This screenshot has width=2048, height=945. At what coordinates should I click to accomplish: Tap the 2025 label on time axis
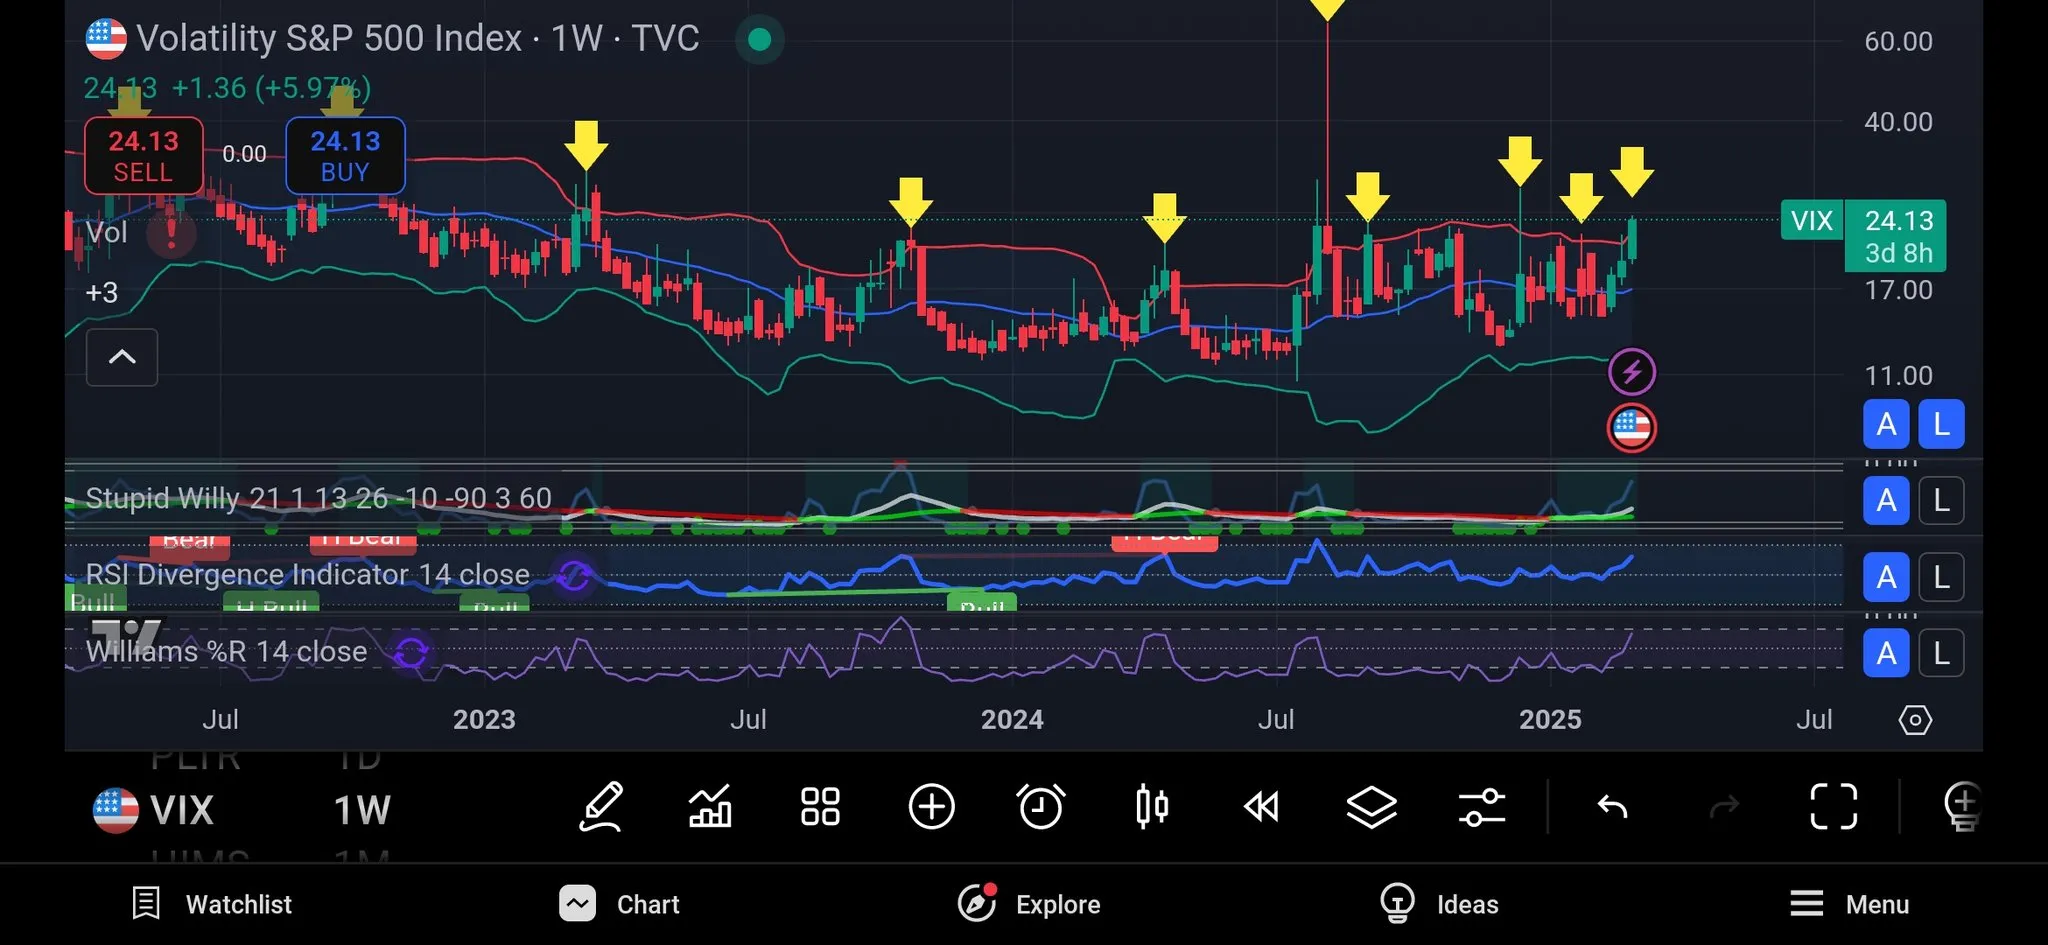[1550, 720]
